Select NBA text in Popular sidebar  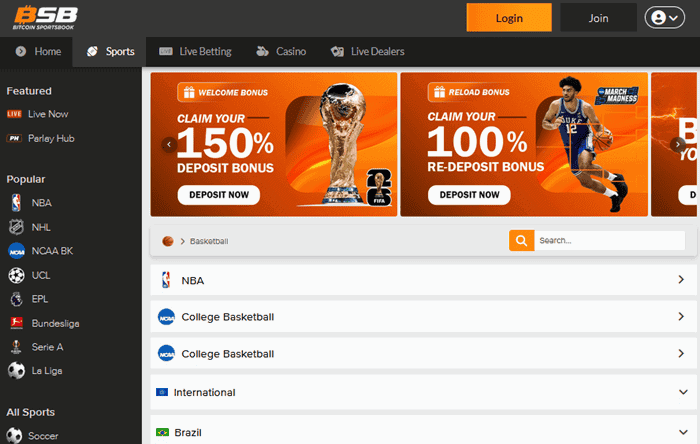42,203
